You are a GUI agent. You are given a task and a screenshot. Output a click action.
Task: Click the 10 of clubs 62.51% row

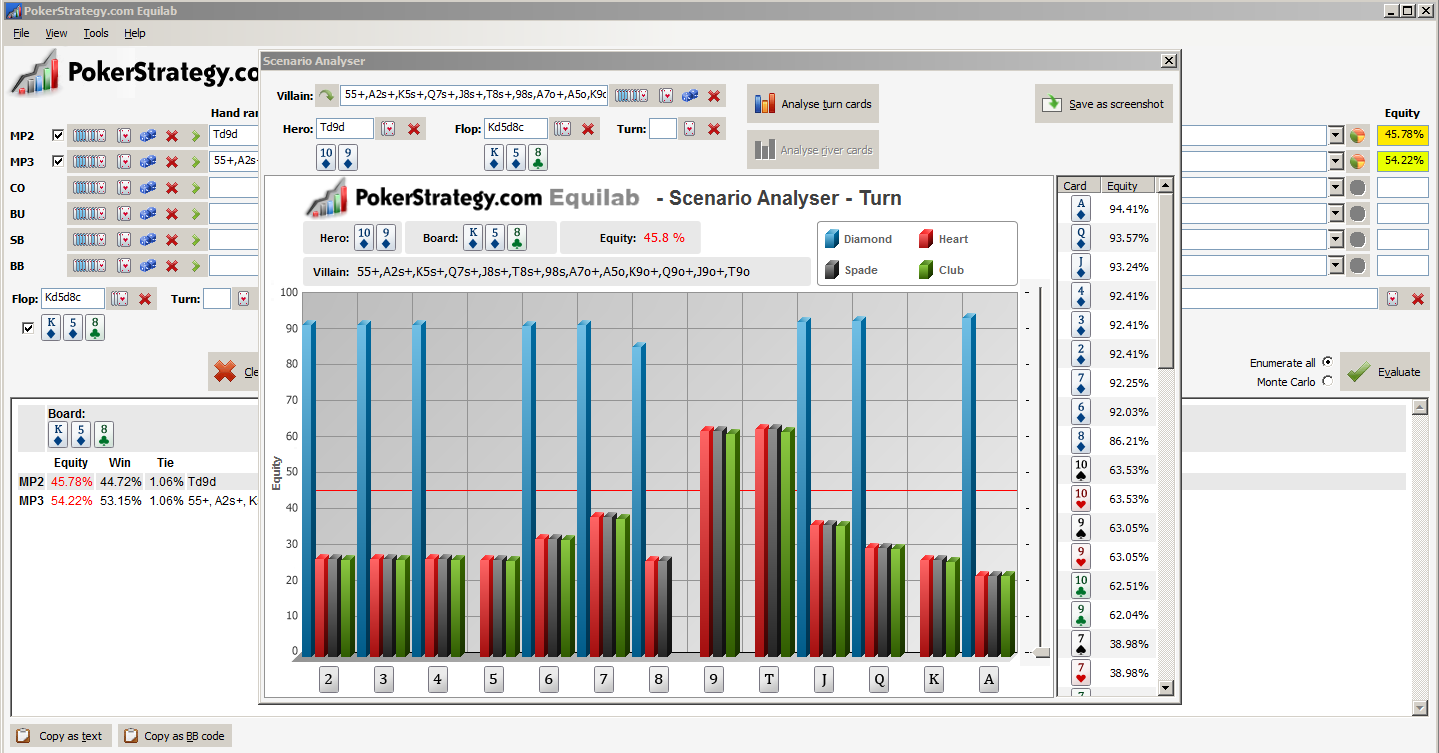point(1107,586)
